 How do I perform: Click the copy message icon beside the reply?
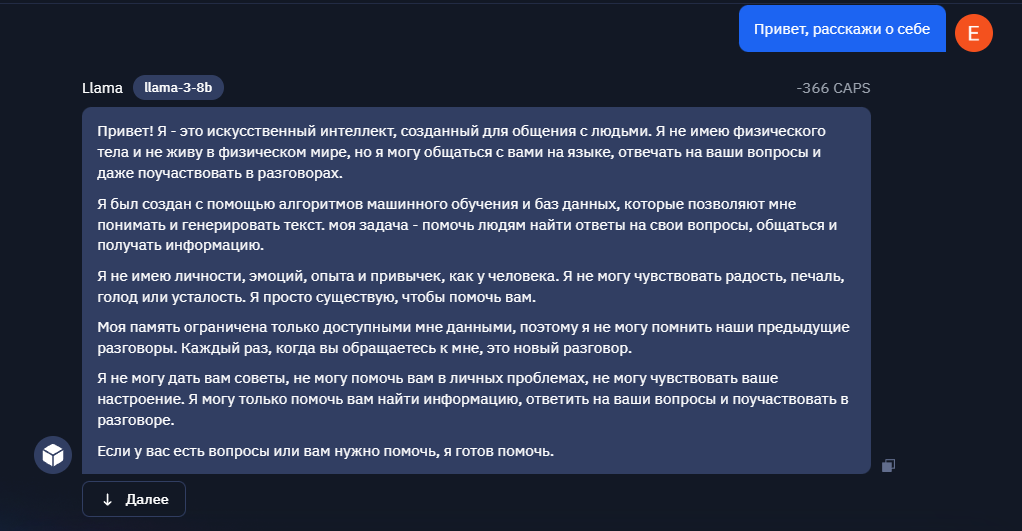pos(888,465)
